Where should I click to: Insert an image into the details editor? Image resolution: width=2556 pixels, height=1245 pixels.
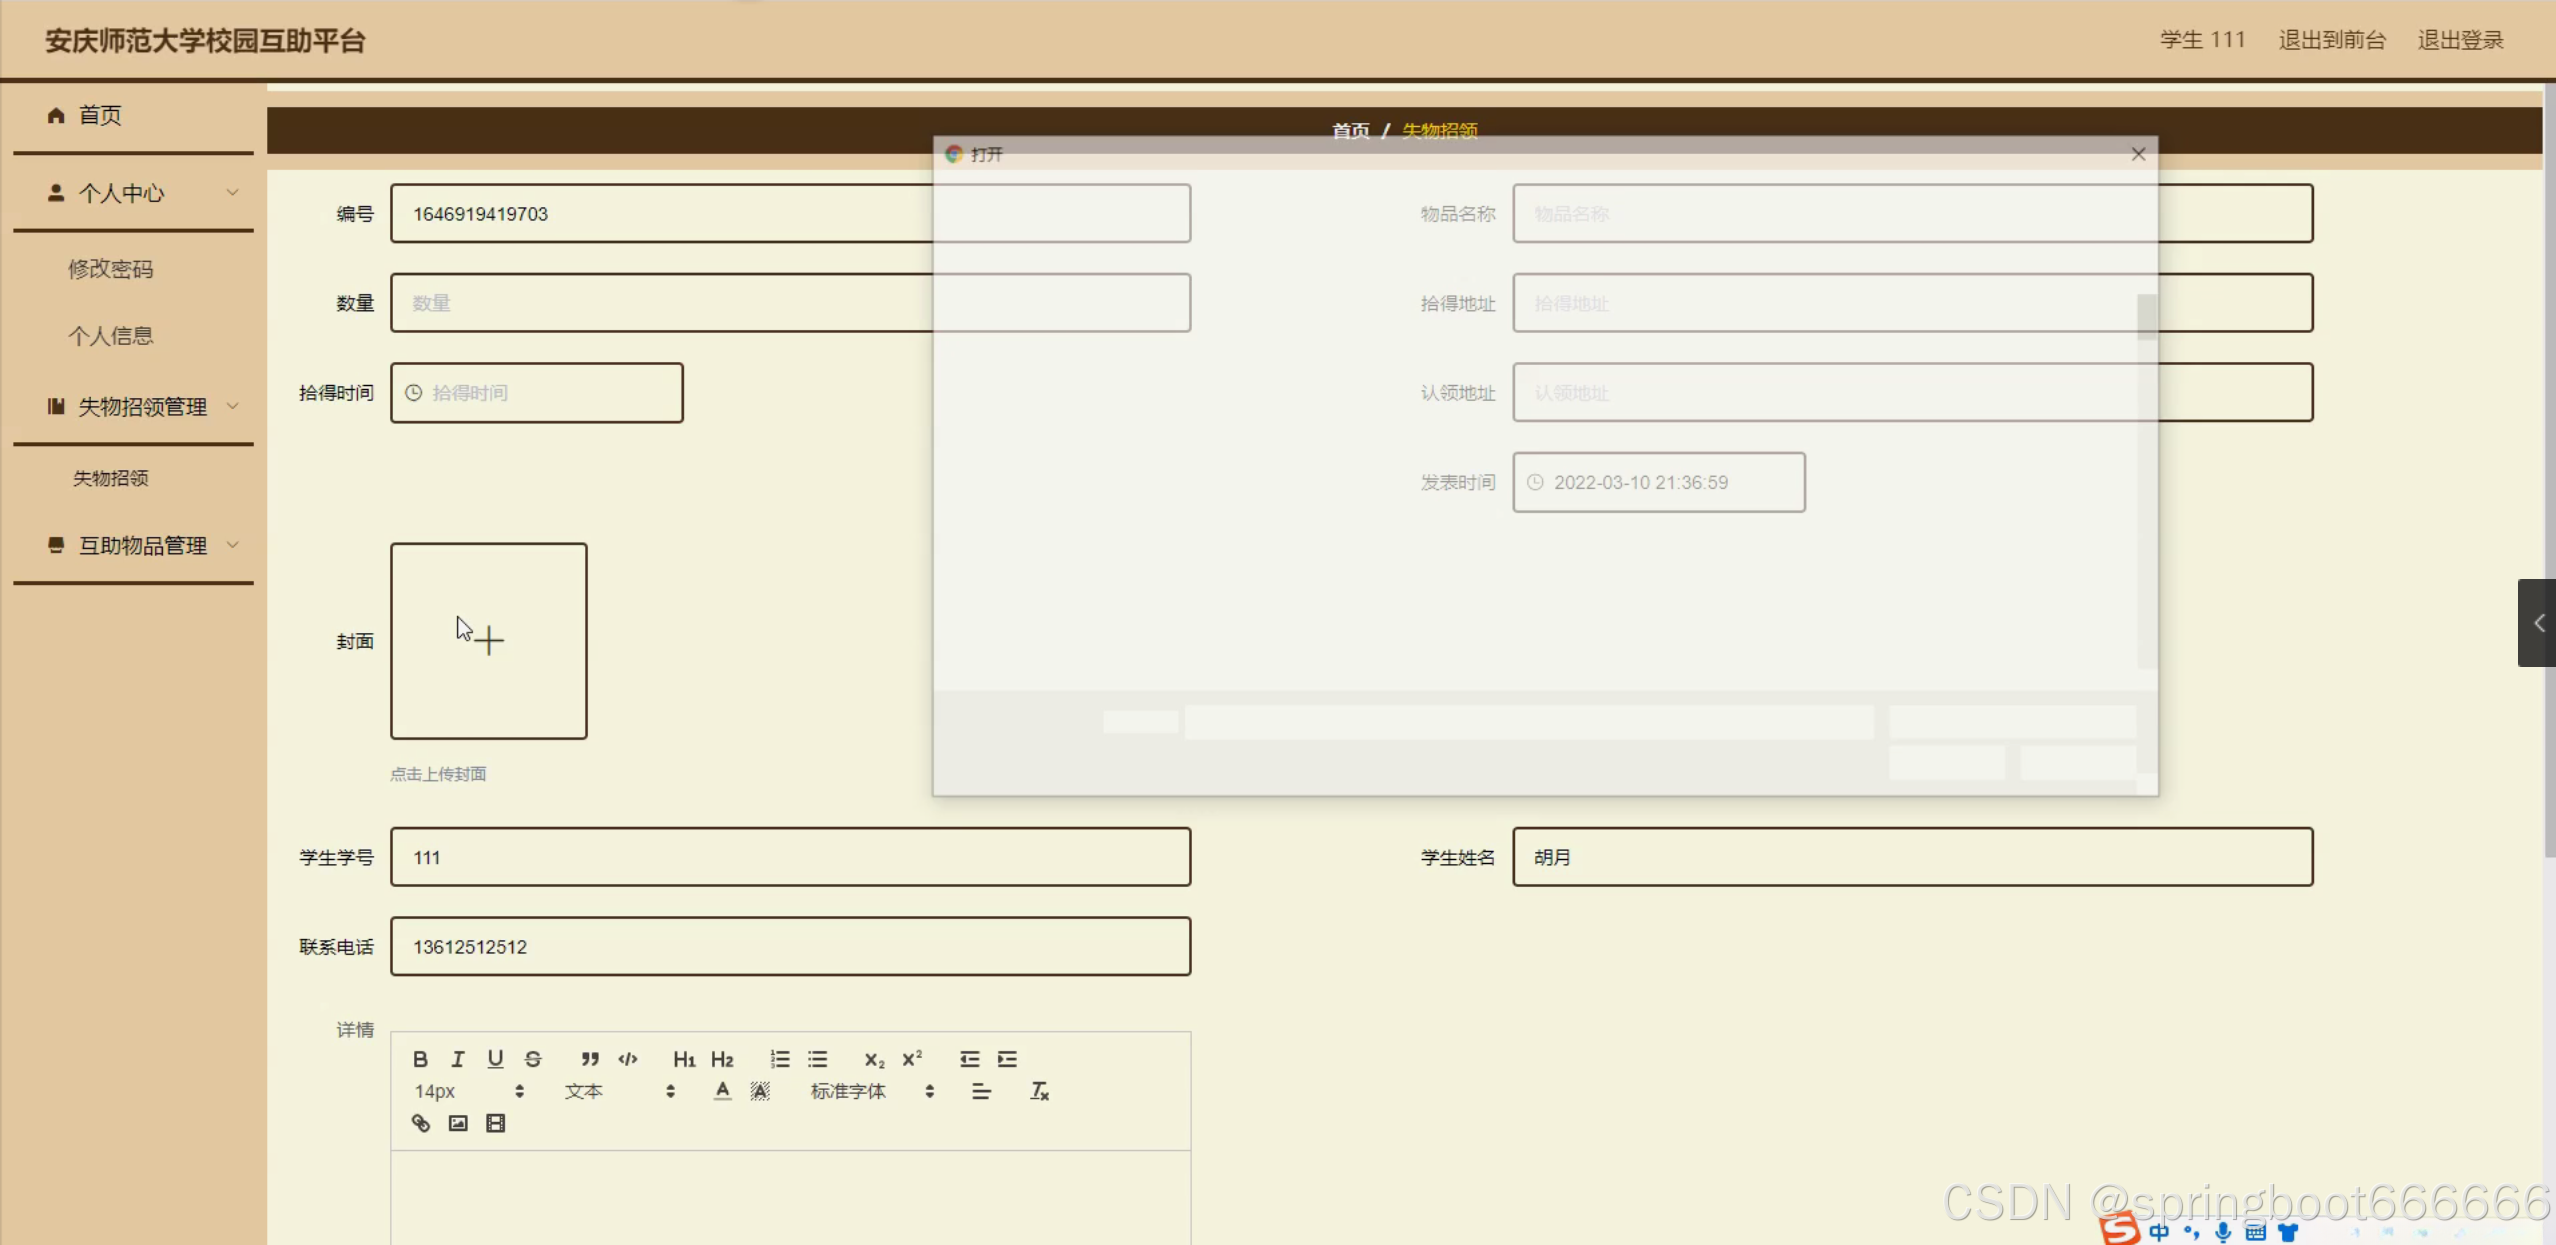coord(458,1123)
